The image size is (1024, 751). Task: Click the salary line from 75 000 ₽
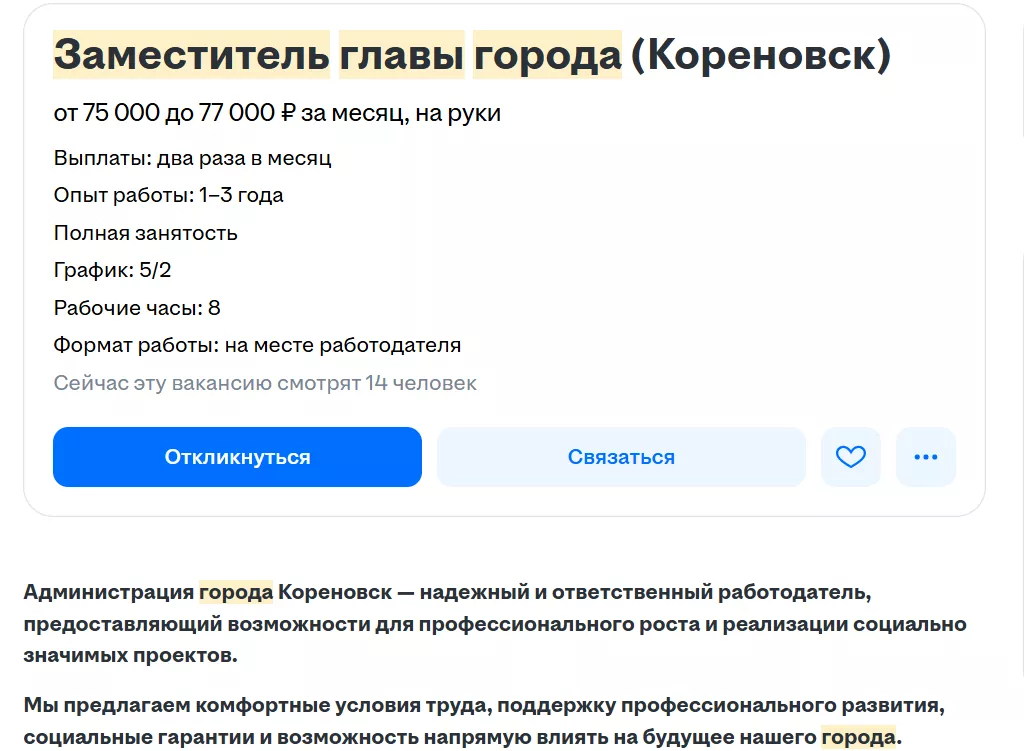coord(277,113)
